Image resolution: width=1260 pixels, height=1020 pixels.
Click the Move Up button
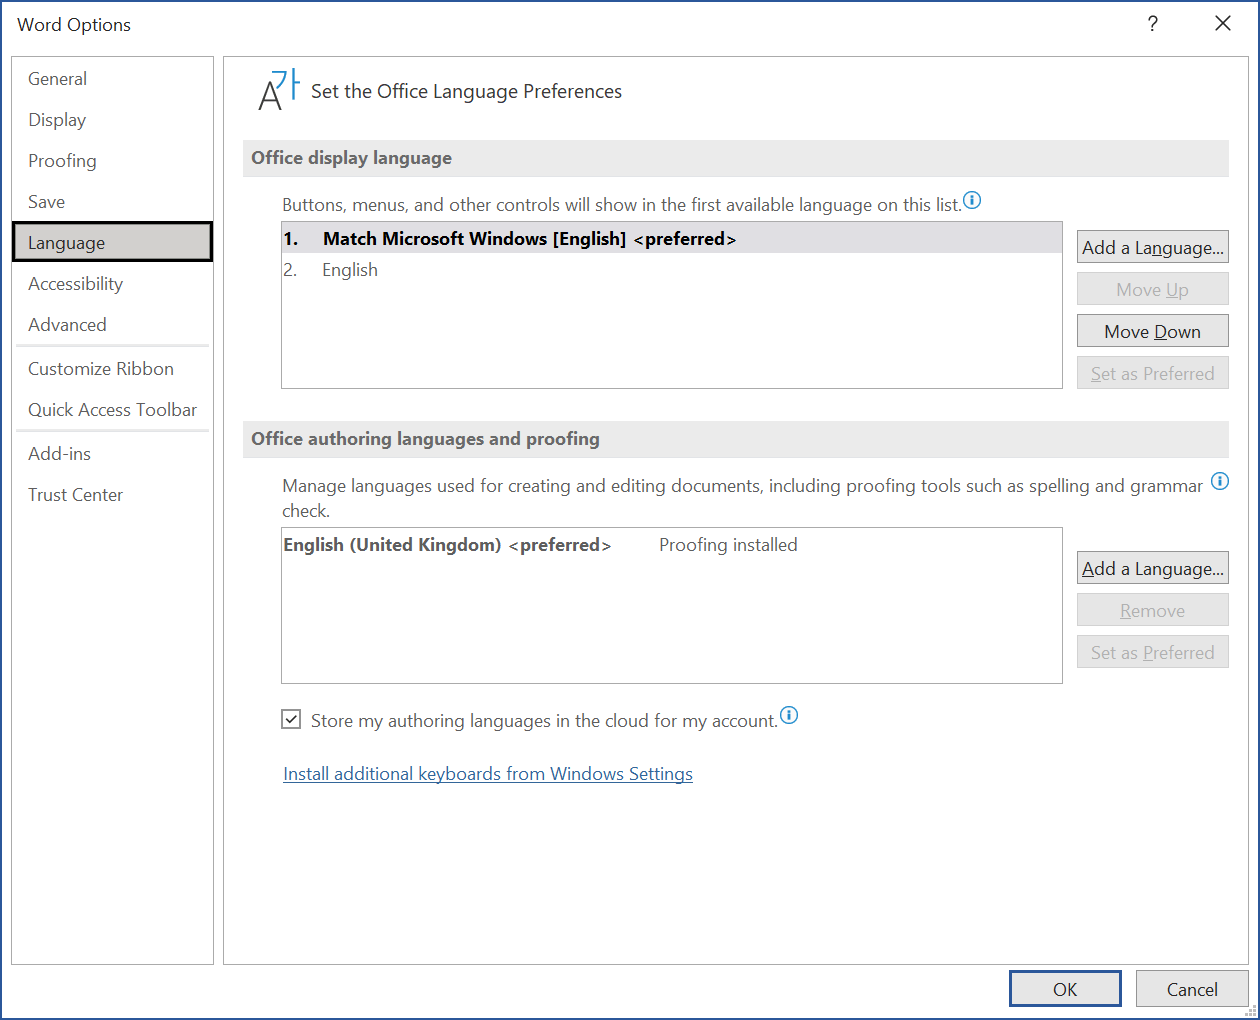1153,289
